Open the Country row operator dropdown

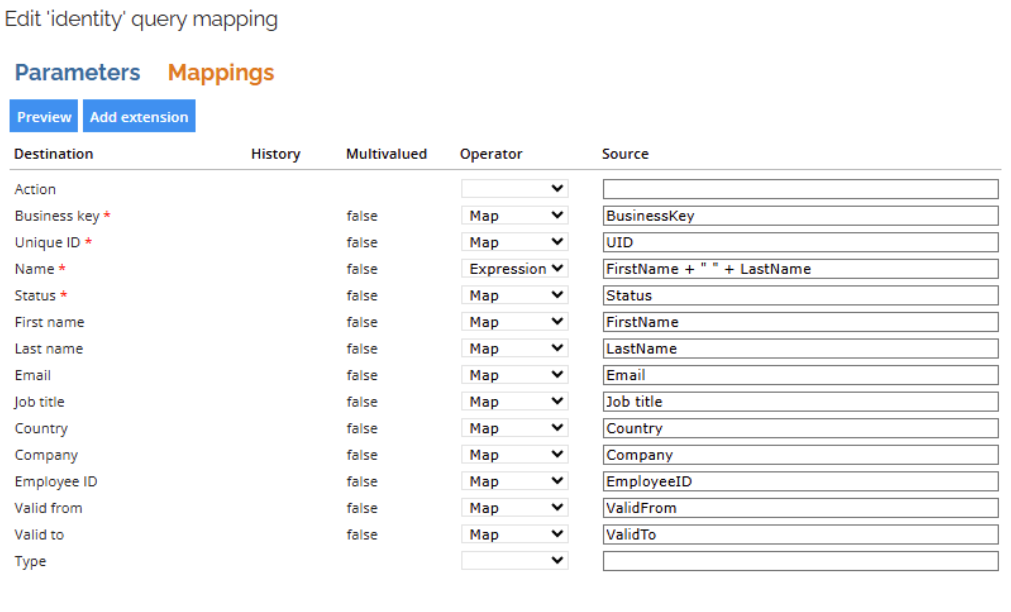515,428
